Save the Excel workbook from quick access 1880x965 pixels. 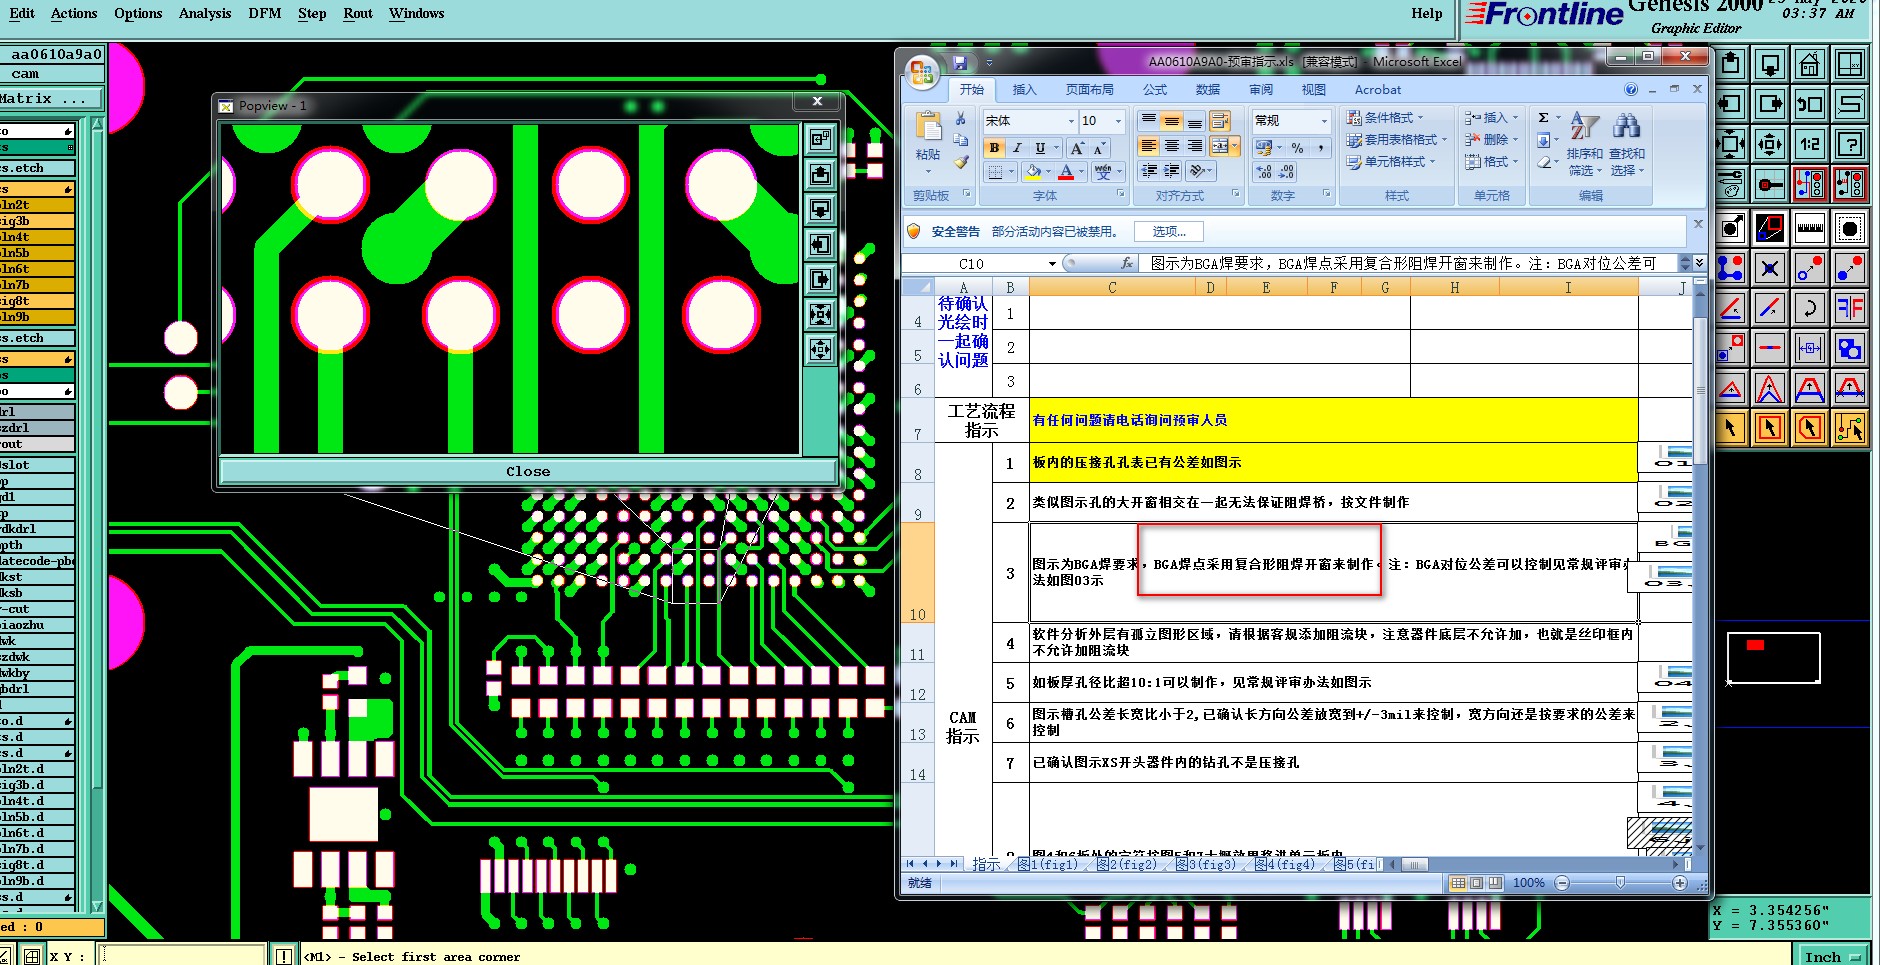coord(960,63)
